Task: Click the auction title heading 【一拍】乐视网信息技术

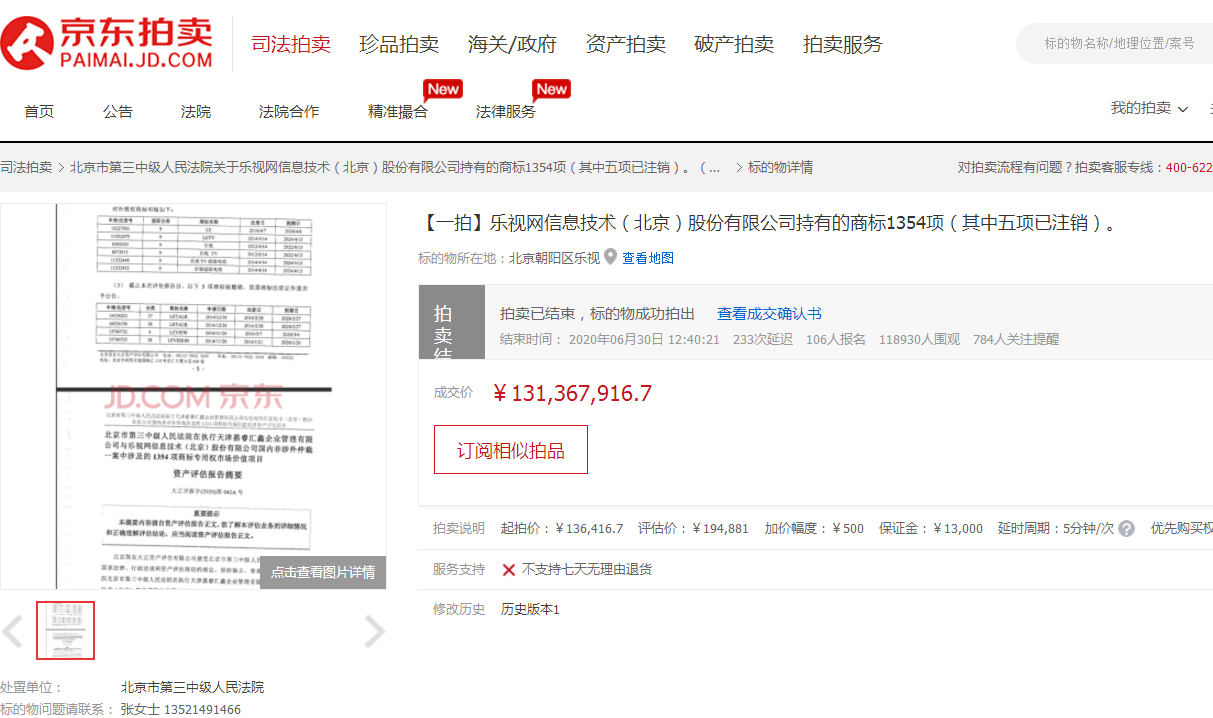Action: pos(768,222)
